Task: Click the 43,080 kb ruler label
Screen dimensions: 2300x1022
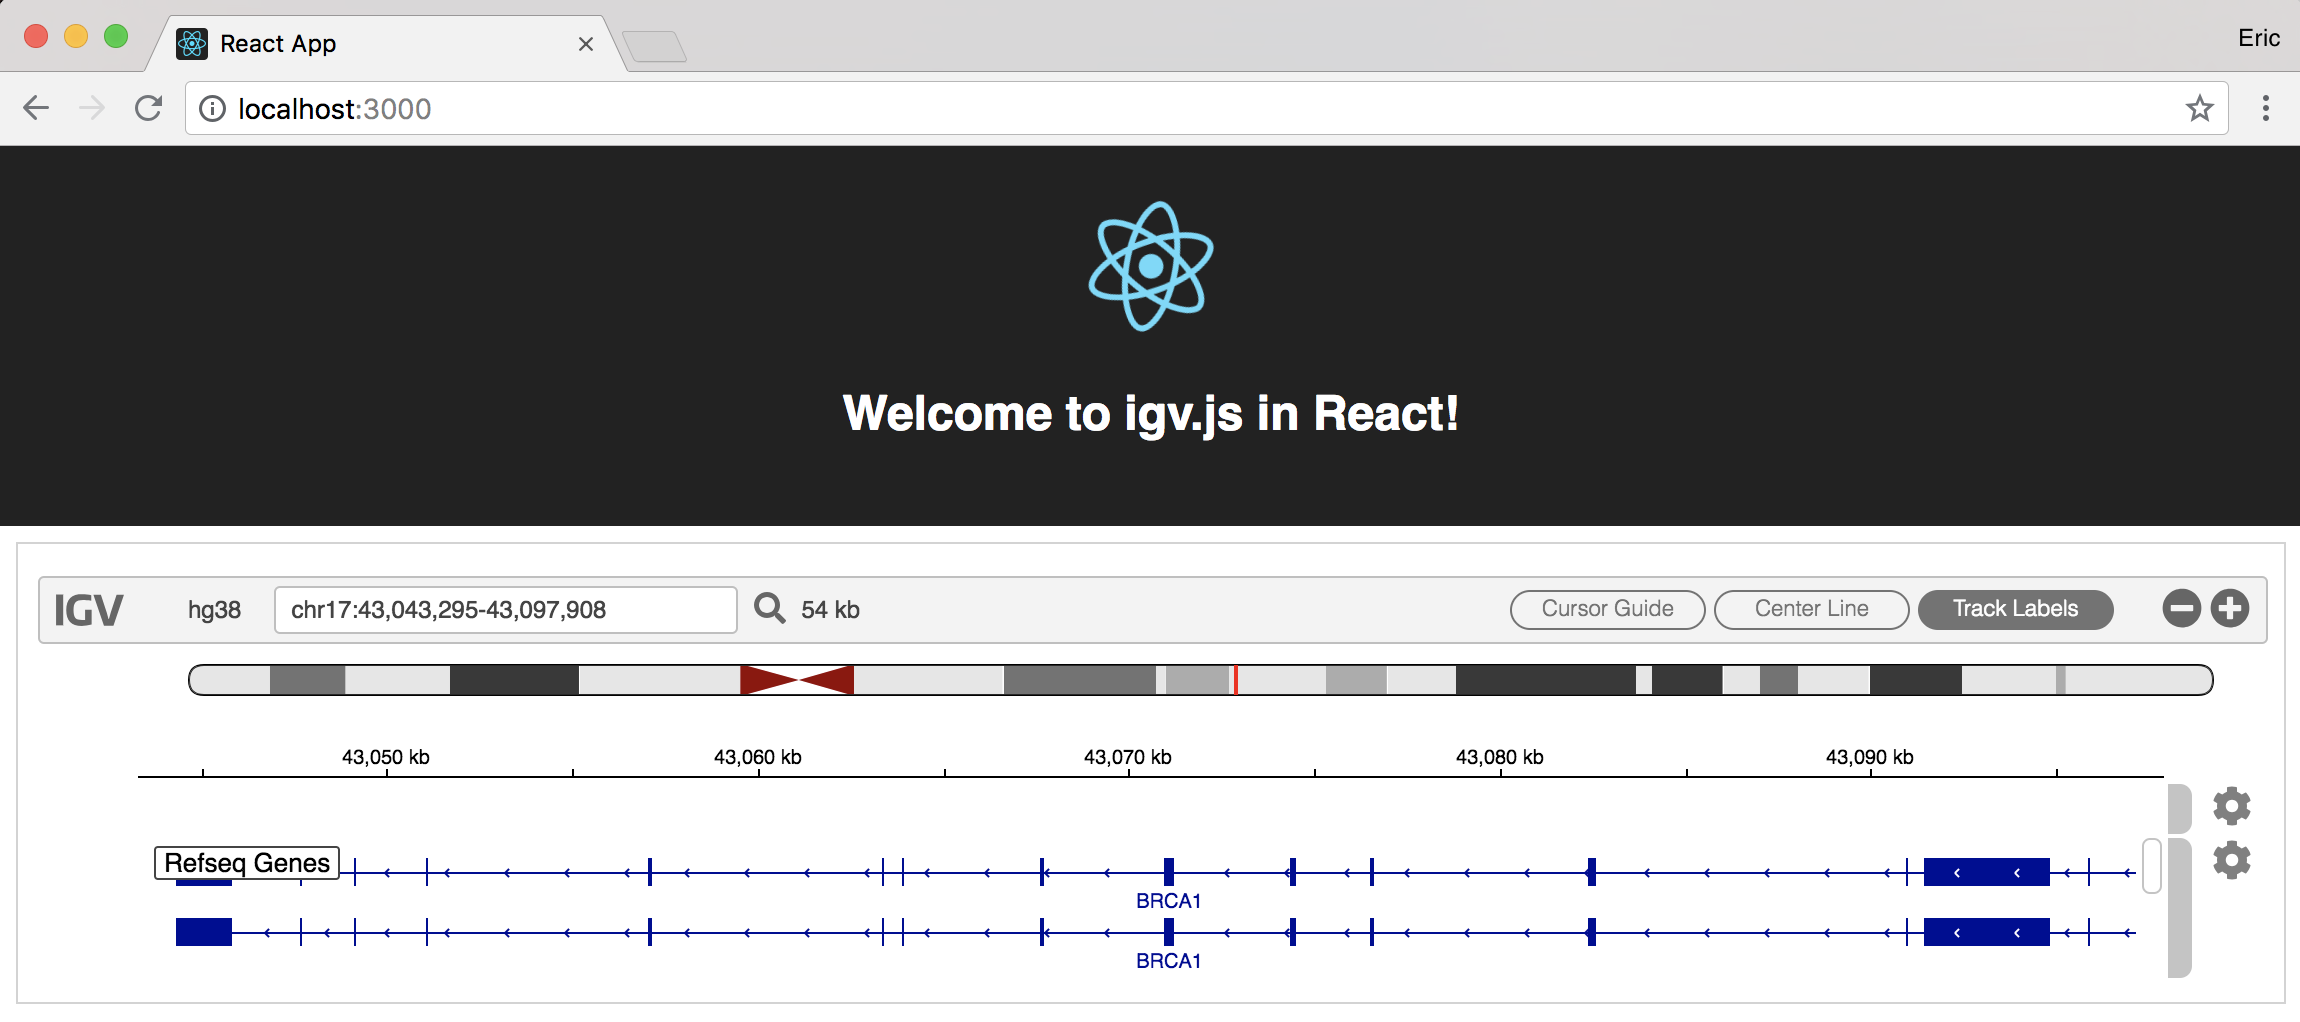Action: [1500, 757]
